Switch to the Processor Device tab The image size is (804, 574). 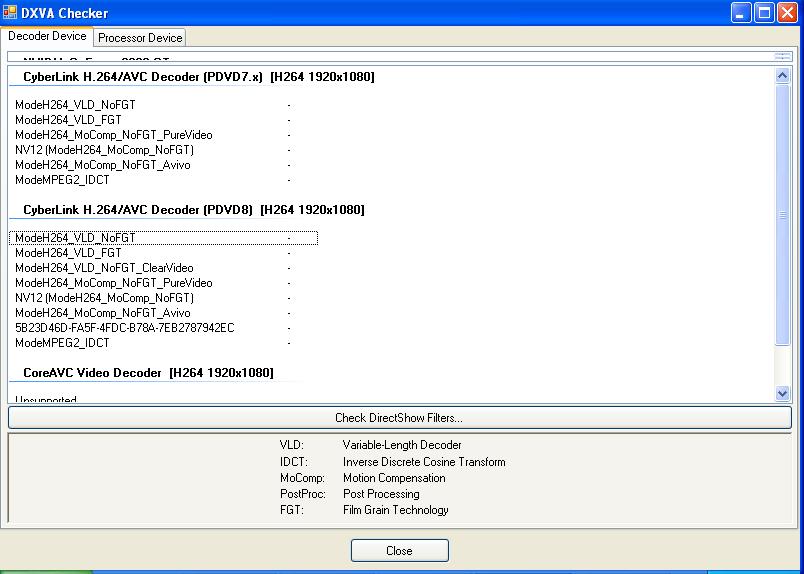(140, 38)
